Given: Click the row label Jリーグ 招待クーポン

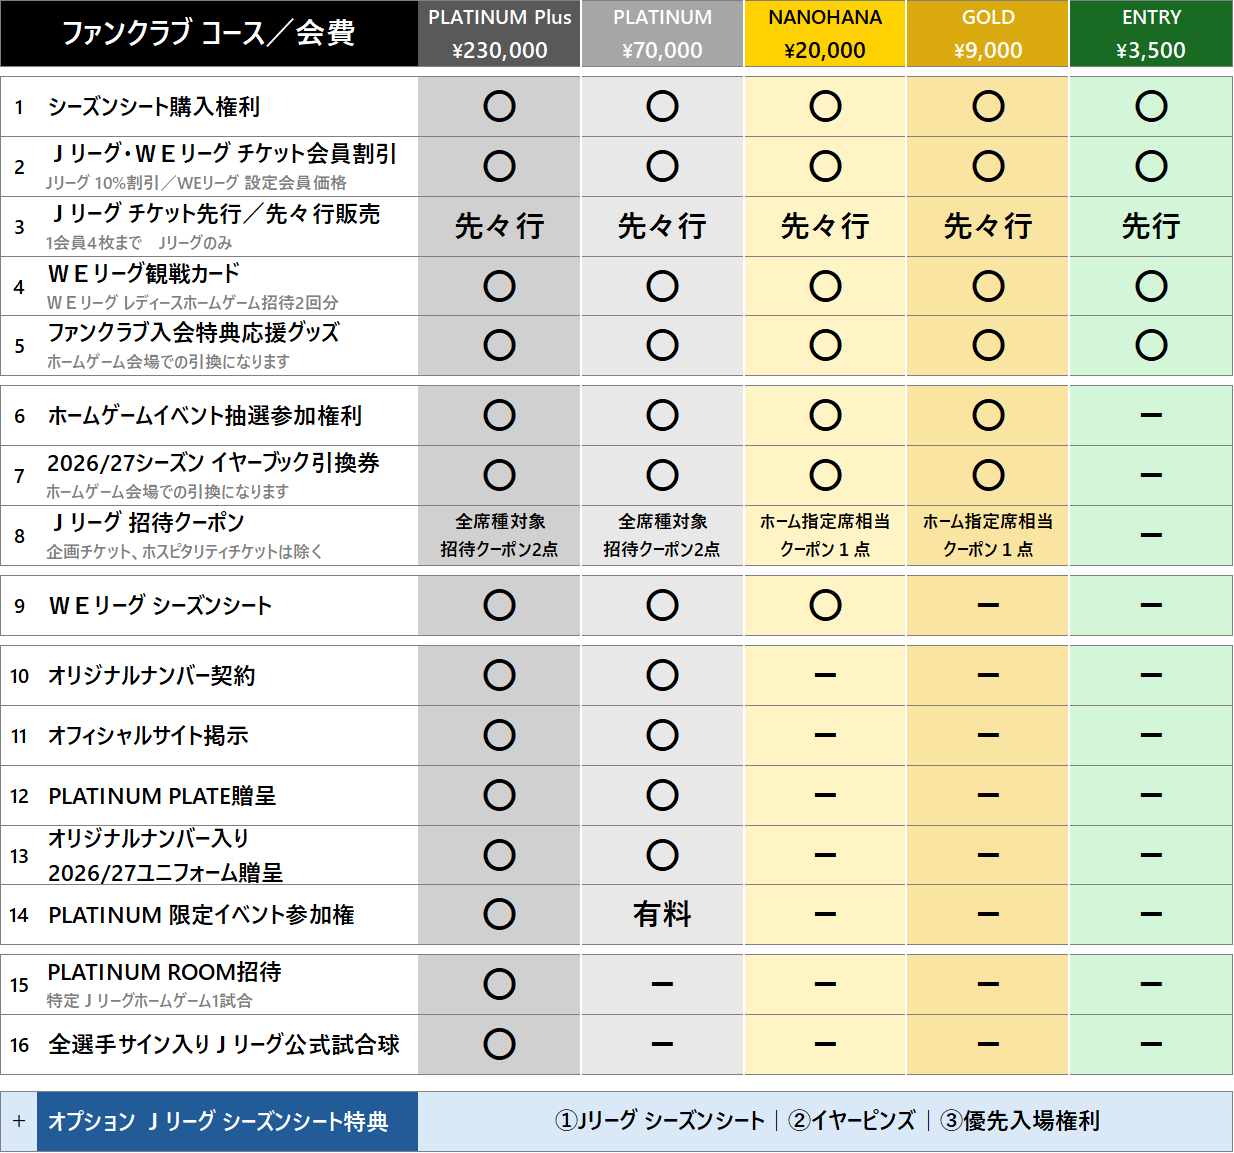Looking at the screenshot, I should tap(148, 523).
